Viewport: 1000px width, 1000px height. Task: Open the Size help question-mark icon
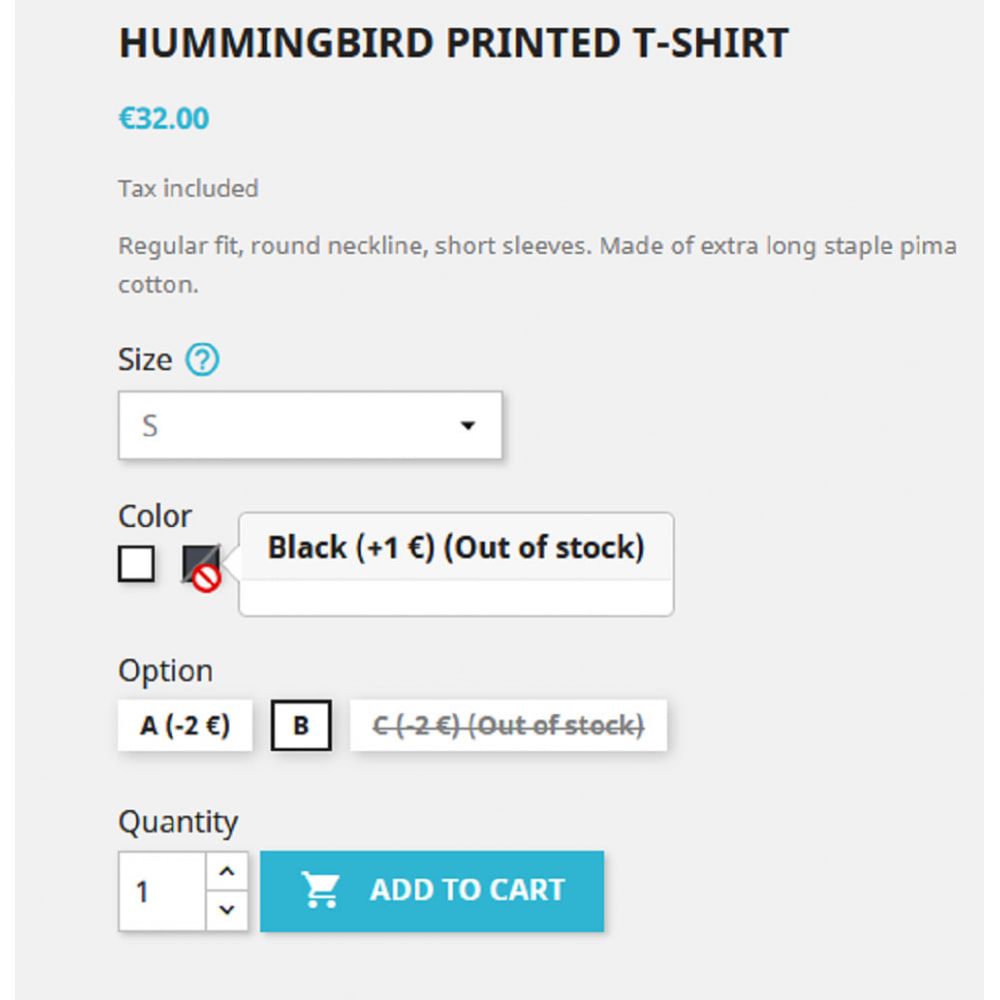pyautogui.click(x=202, y=359)
